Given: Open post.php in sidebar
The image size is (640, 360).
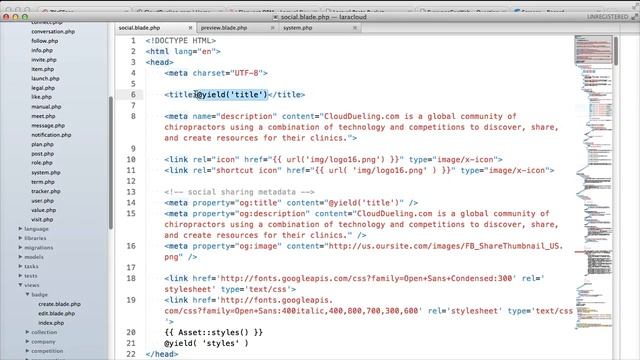Looking at the screenshot, I should click(42, 153).
